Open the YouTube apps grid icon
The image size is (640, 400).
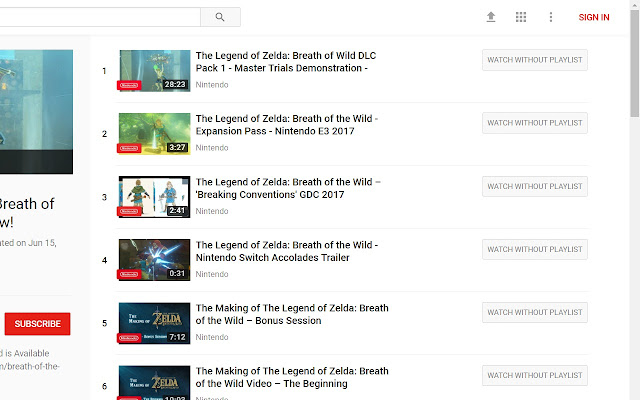[x=521, y=17]
